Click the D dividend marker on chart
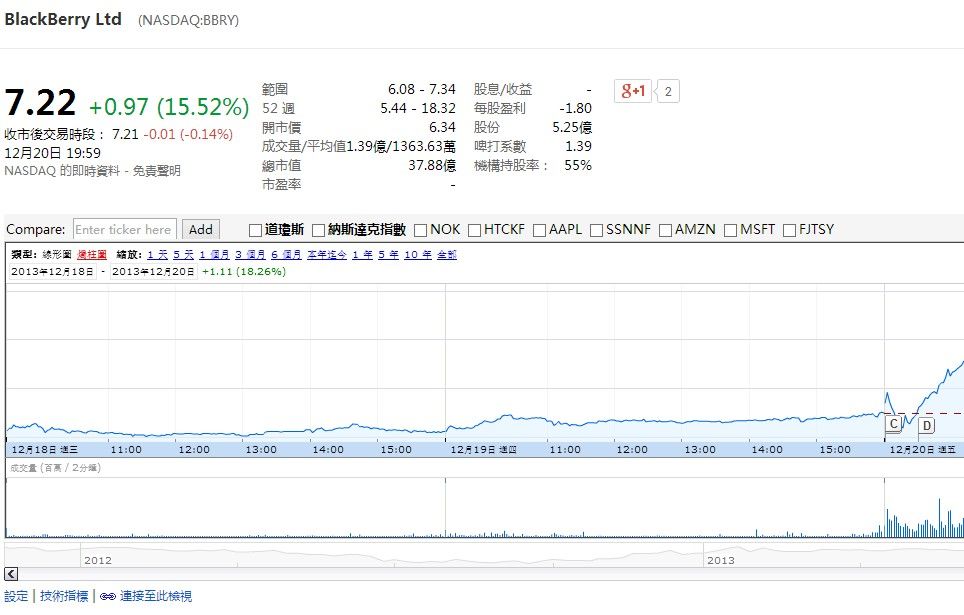The height and width of the screenshot is (615, 964). [926, 425]
